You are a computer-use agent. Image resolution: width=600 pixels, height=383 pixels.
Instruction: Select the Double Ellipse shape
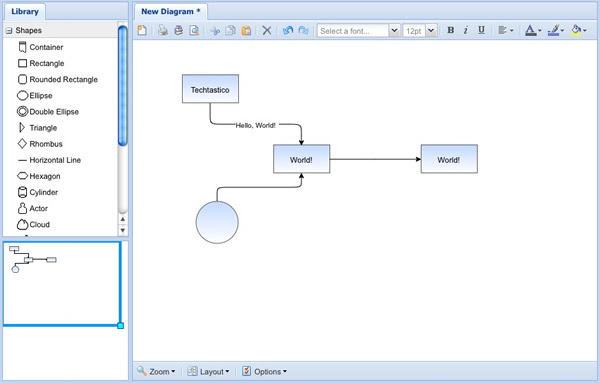pyautogui.click(x=48, y=111)
